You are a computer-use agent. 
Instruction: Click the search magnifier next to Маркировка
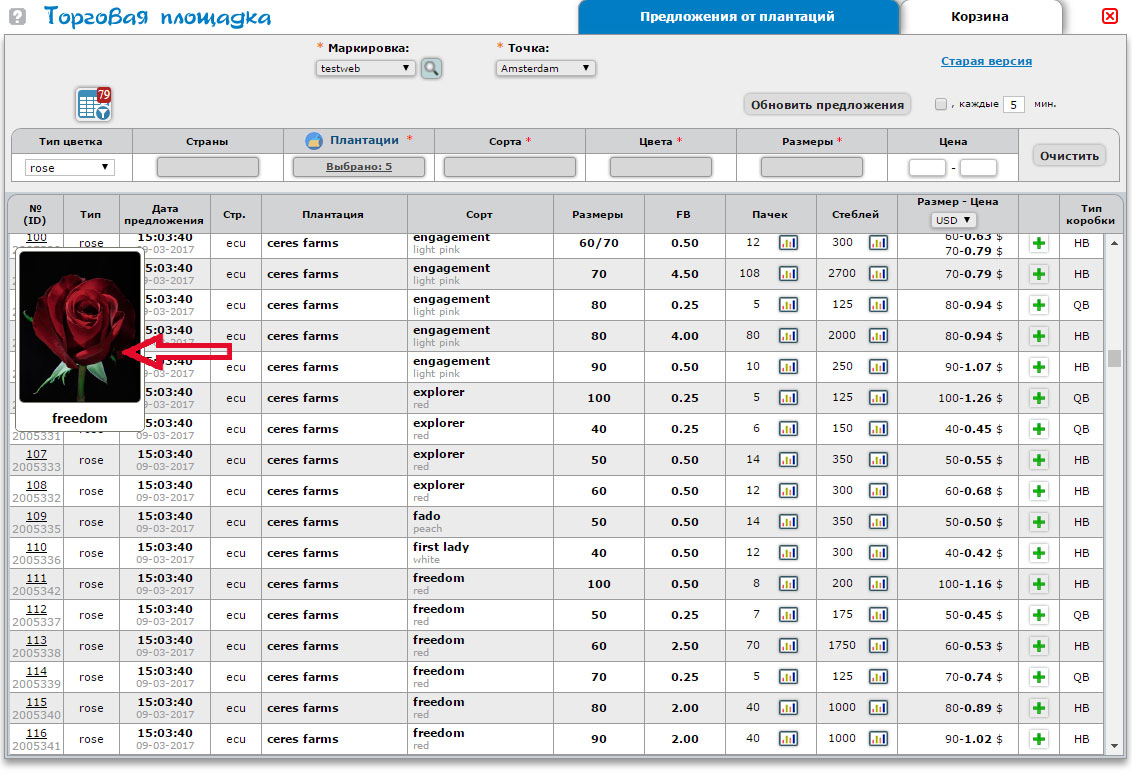(x=431, y=68)
